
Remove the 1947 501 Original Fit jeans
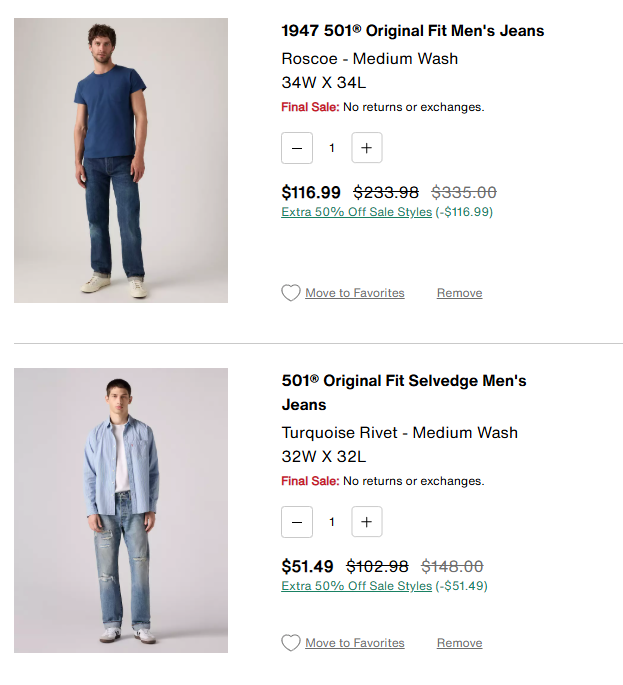pos(459,293)
